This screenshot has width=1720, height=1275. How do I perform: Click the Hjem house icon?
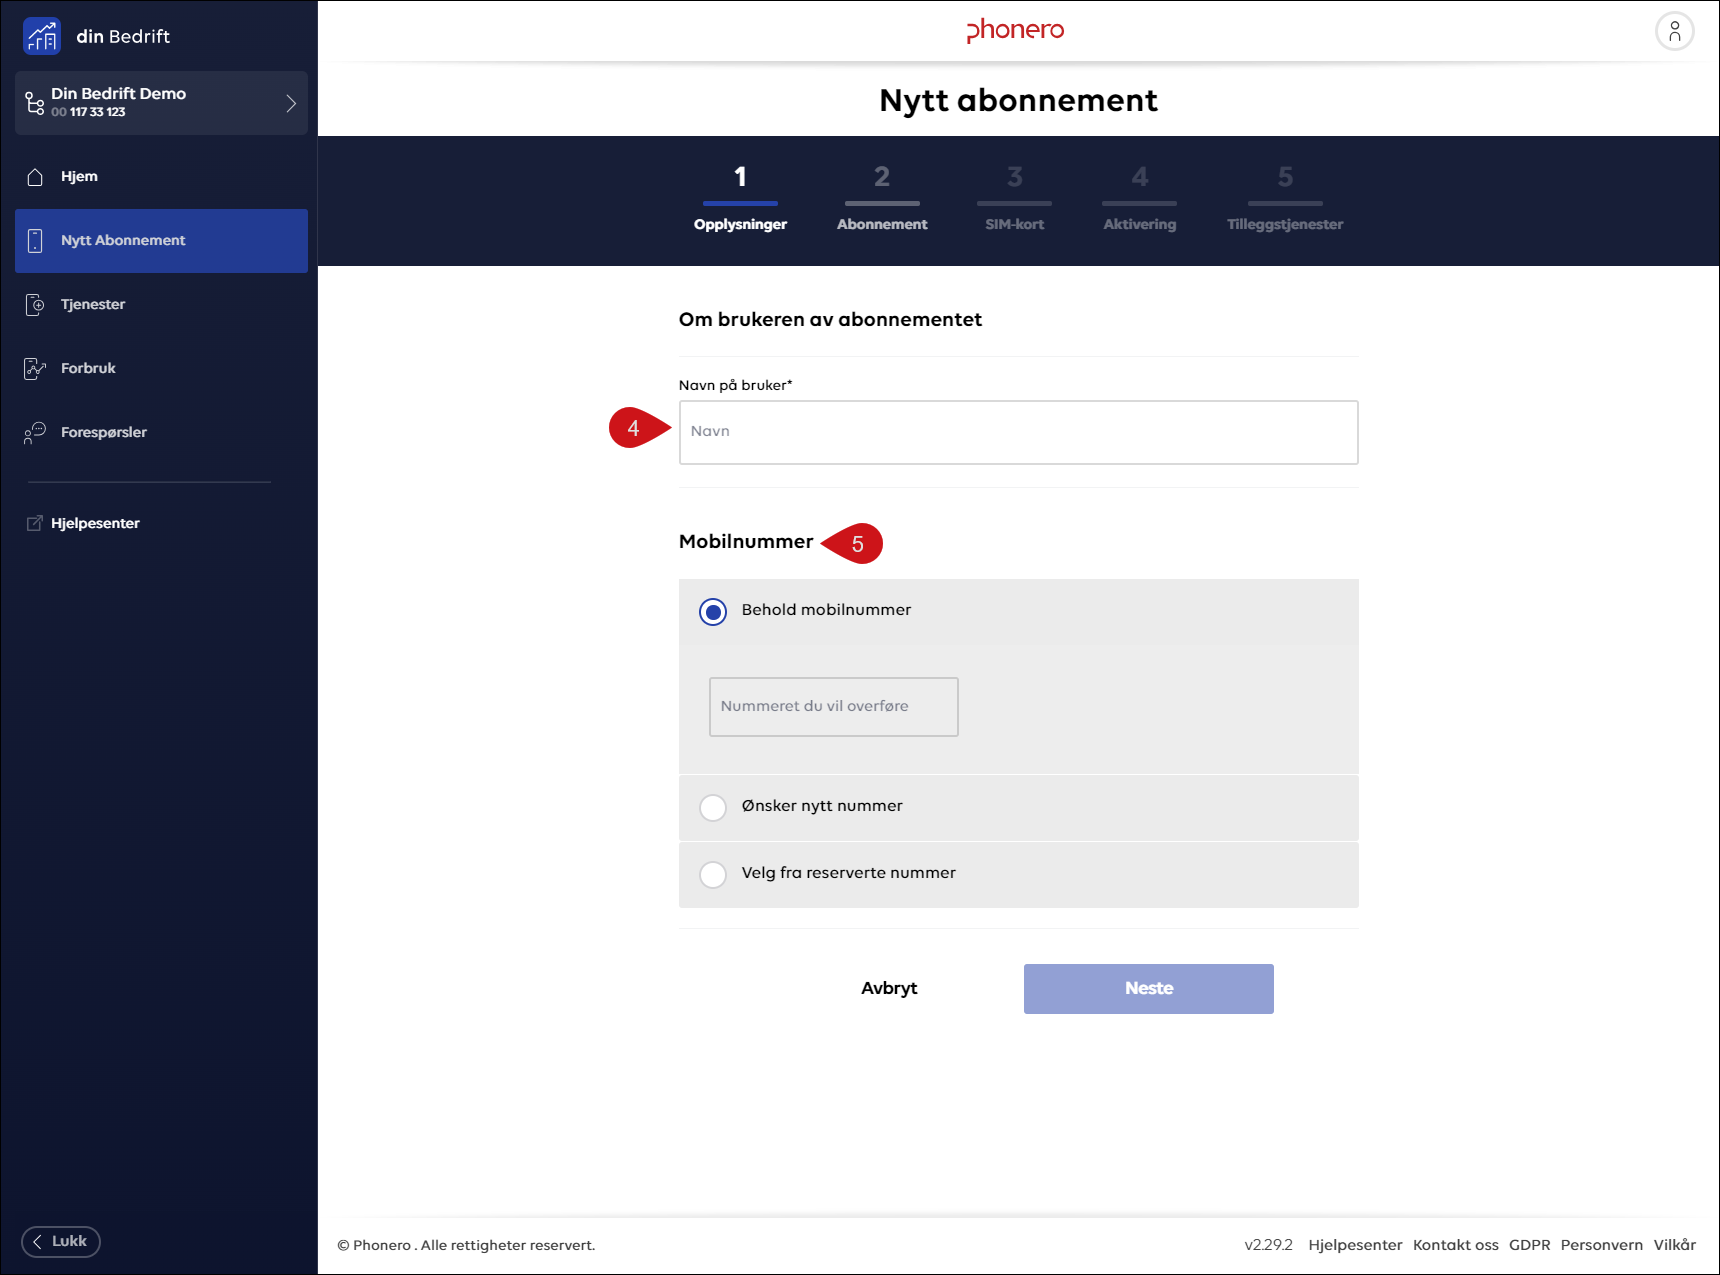(35, 177)
